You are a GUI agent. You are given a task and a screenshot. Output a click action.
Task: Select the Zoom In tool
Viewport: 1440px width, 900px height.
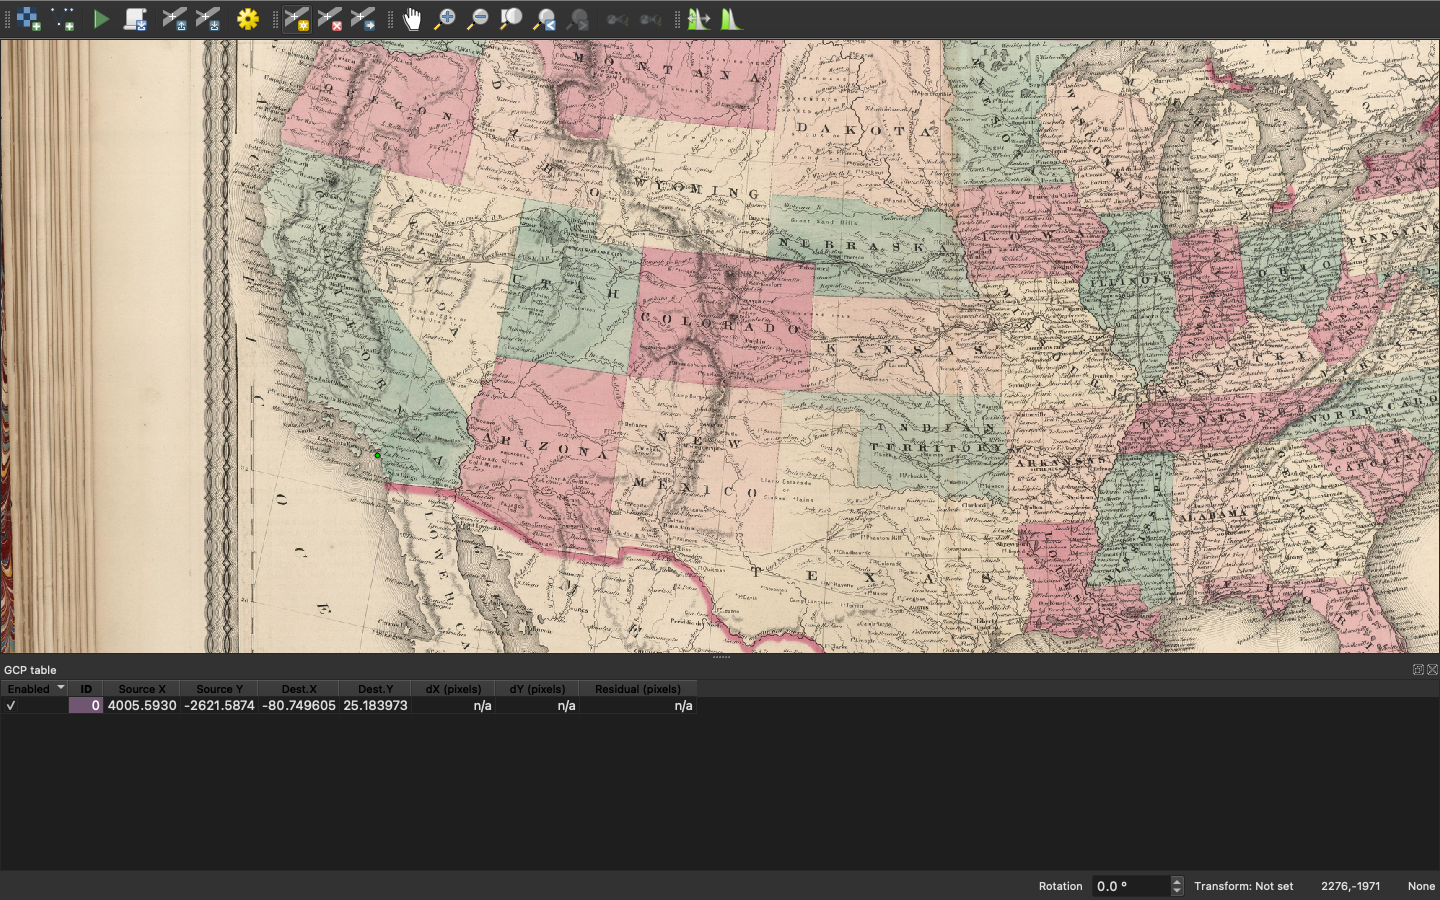click(x=444, y=19)
